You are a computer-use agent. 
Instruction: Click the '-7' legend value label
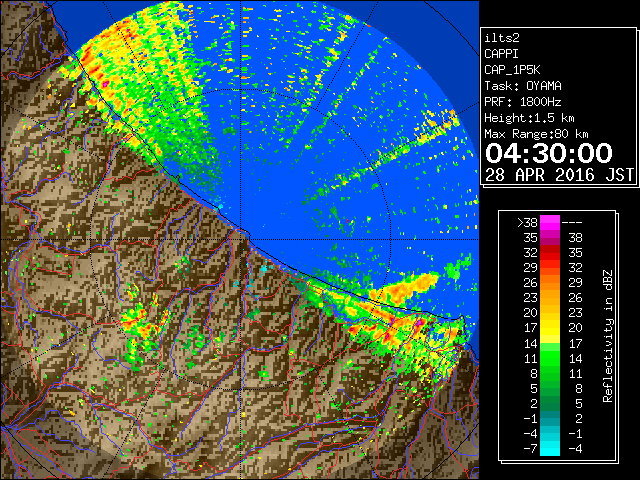(530, 448)
